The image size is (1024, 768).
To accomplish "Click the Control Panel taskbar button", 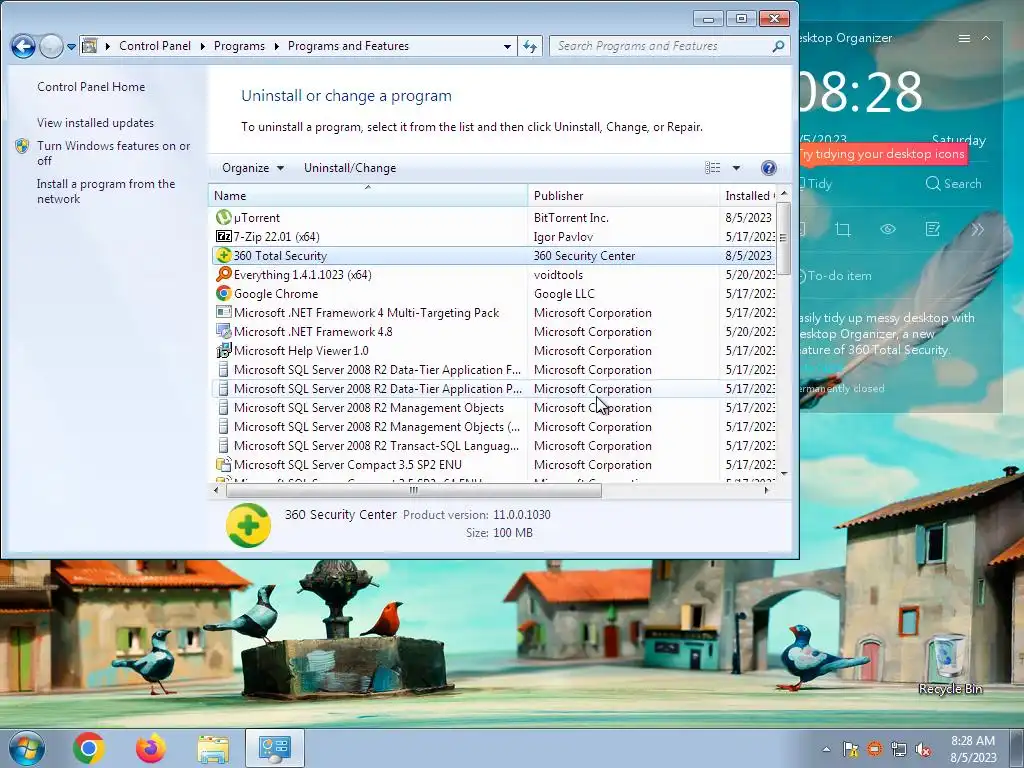I will point(274,748).
